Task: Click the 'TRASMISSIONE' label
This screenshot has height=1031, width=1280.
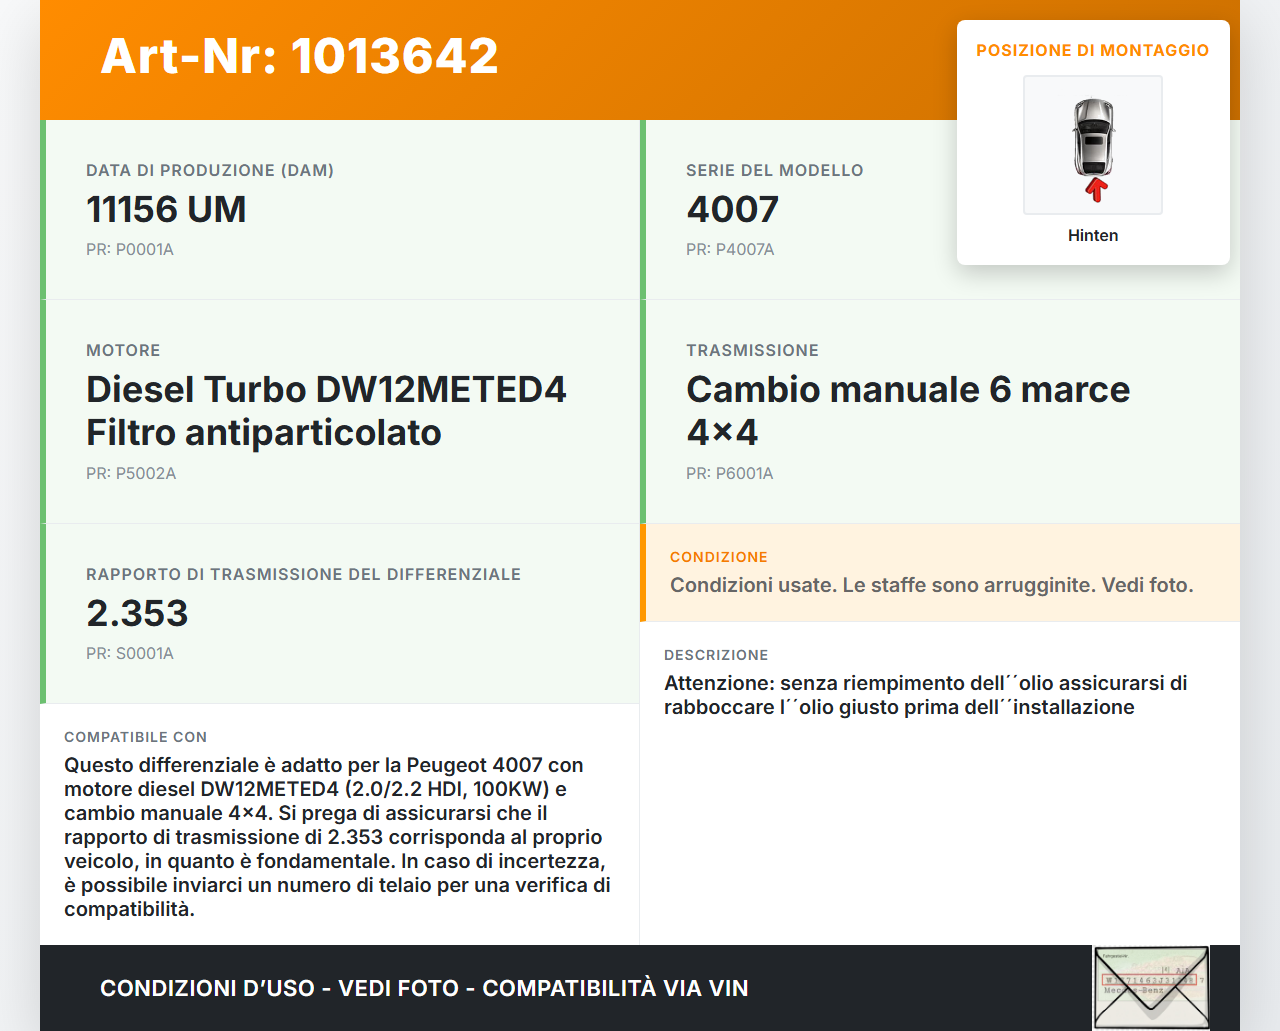Action: point(752,350)
